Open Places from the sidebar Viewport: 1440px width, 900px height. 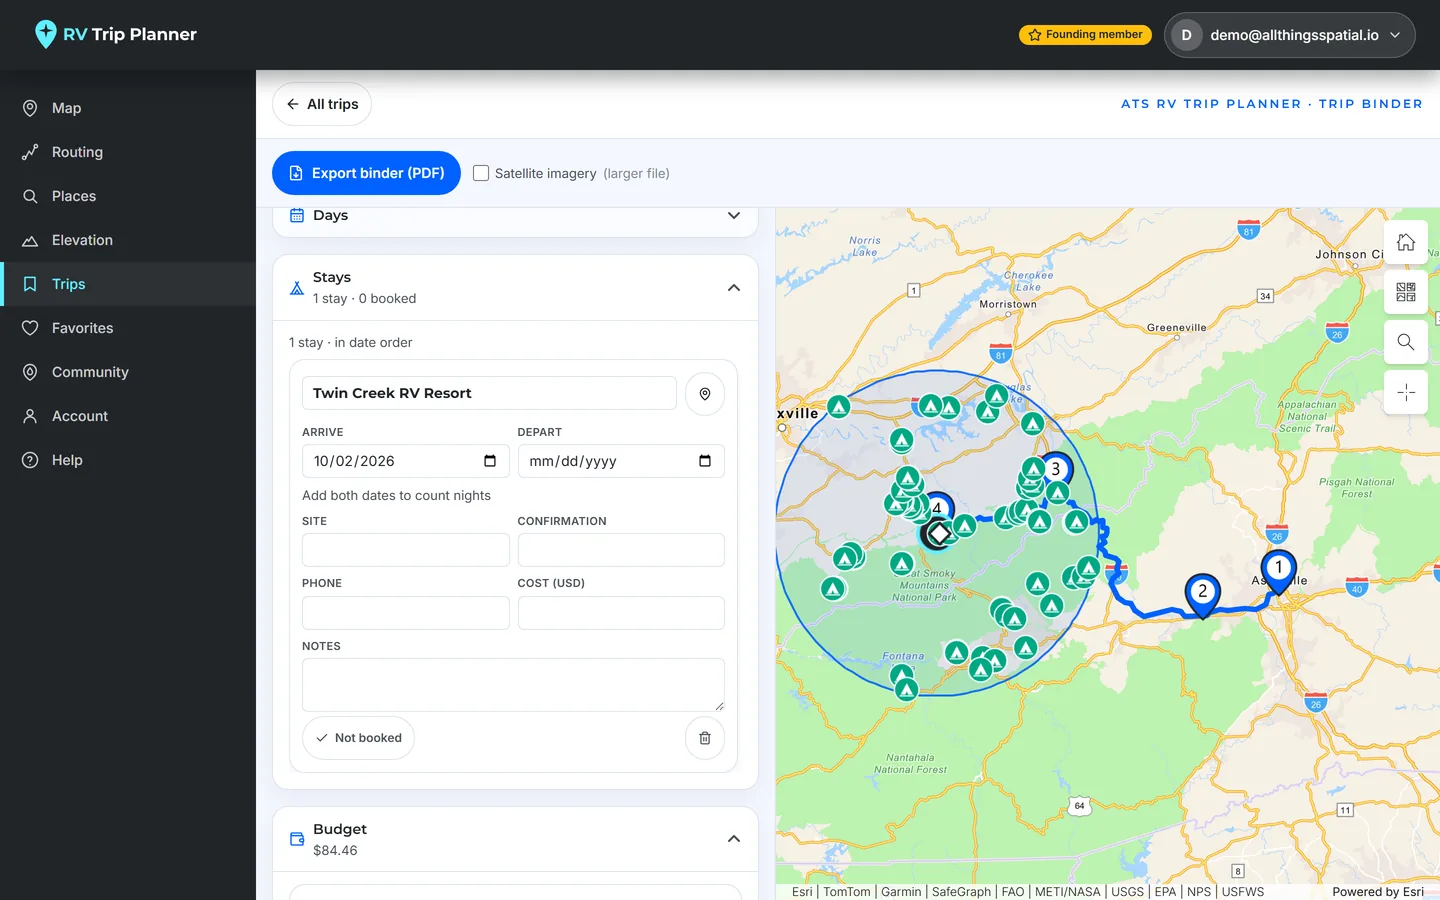tap(128, 196)
